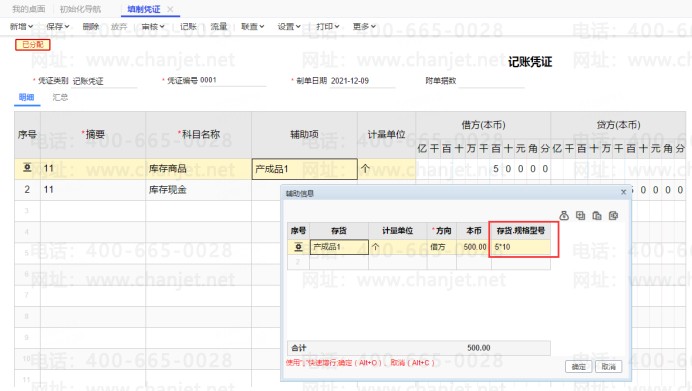
Task: Click the 流量 toolbar button
Action: (x=218, y=26)
